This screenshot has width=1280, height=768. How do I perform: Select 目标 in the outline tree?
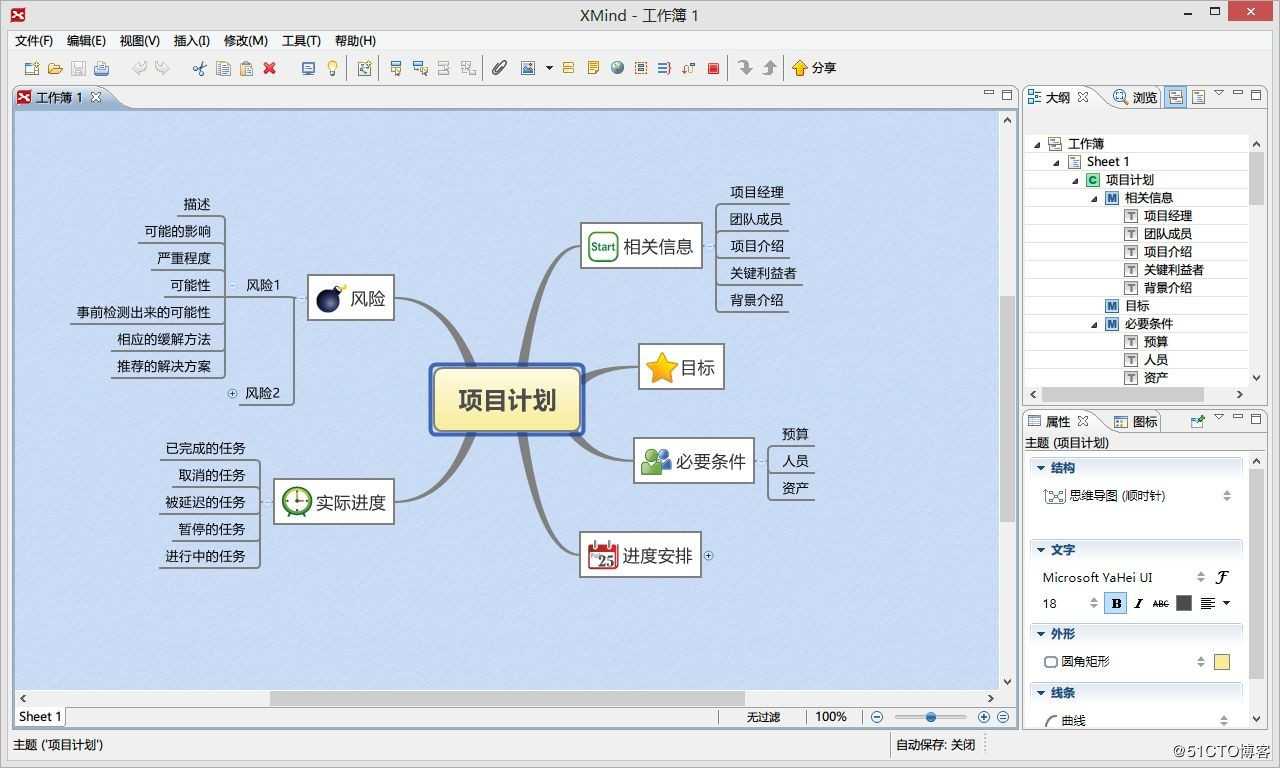1137,306
